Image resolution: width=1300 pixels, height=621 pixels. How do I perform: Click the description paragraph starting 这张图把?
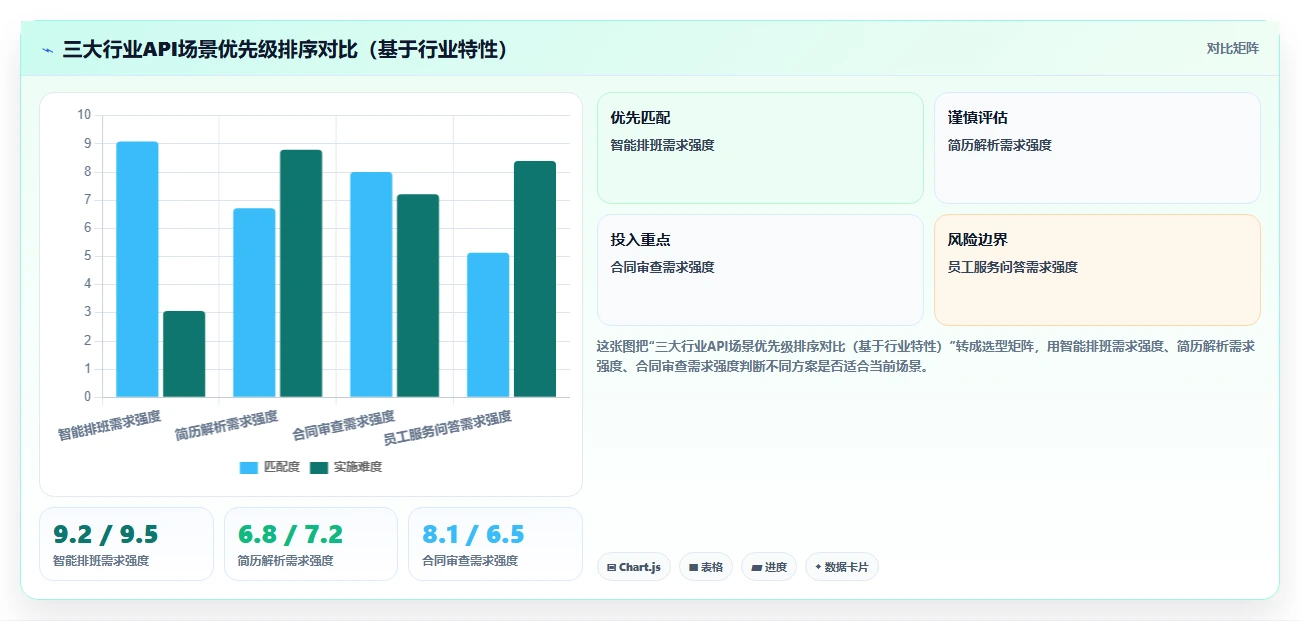coord(926,356)
